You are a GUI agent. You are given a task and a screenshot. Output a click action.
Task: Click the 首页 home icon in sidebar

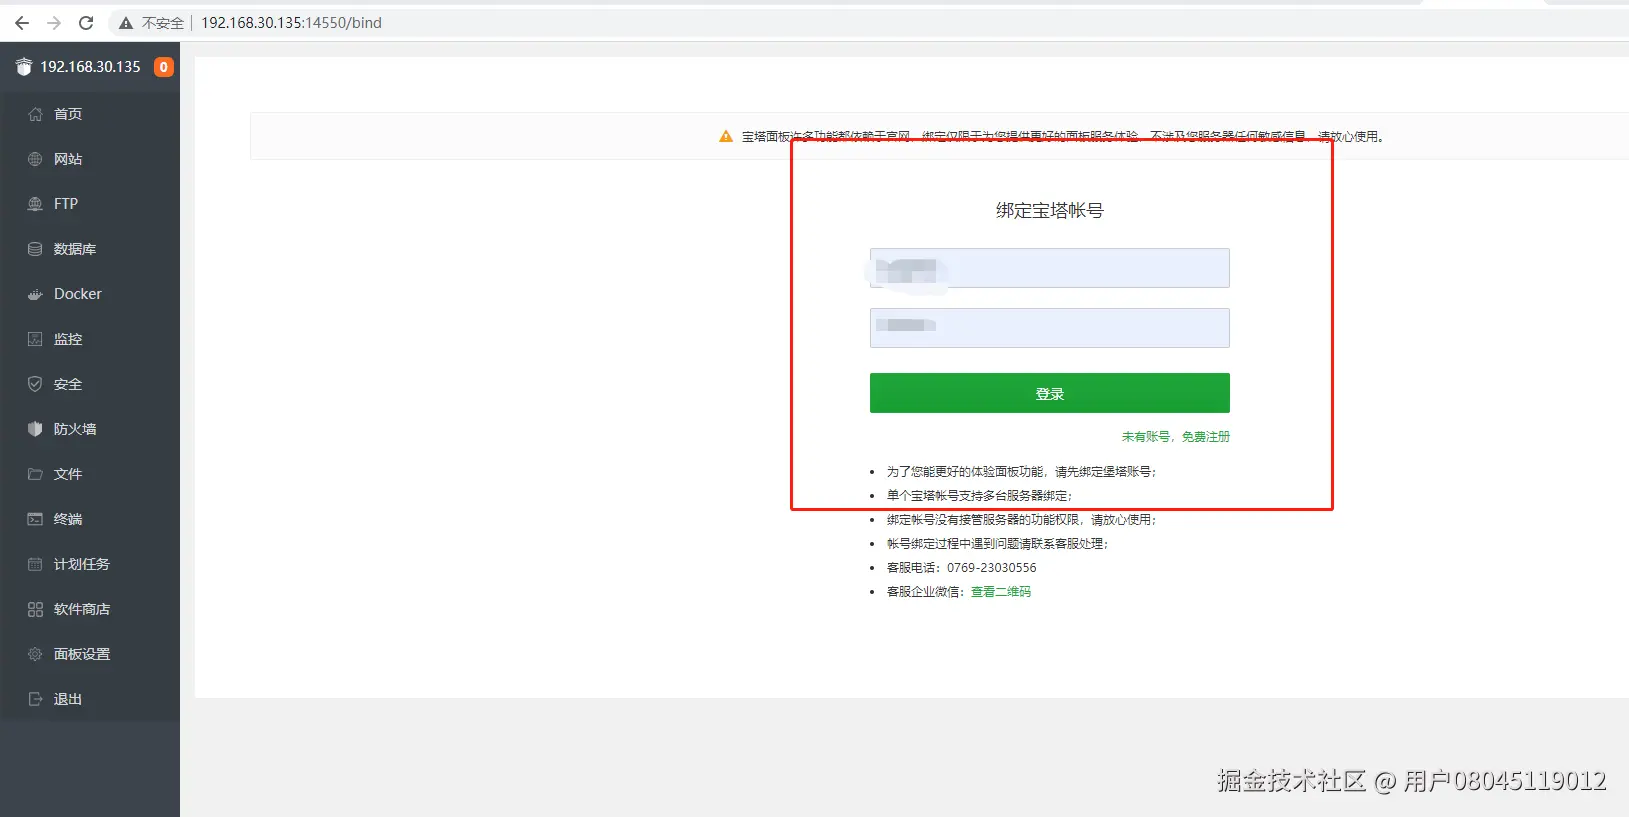click(x=35, y=114)
